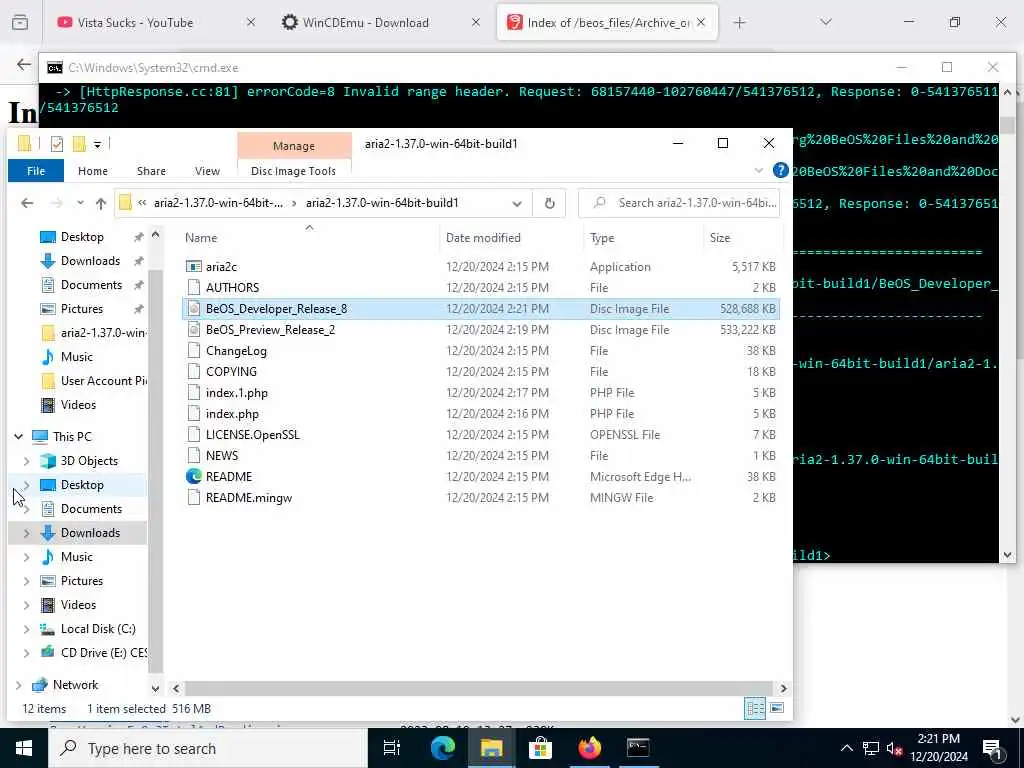Switch to large thumbnails view icon
This screenshot has height=768, width=1024.
tap(776, 708)
